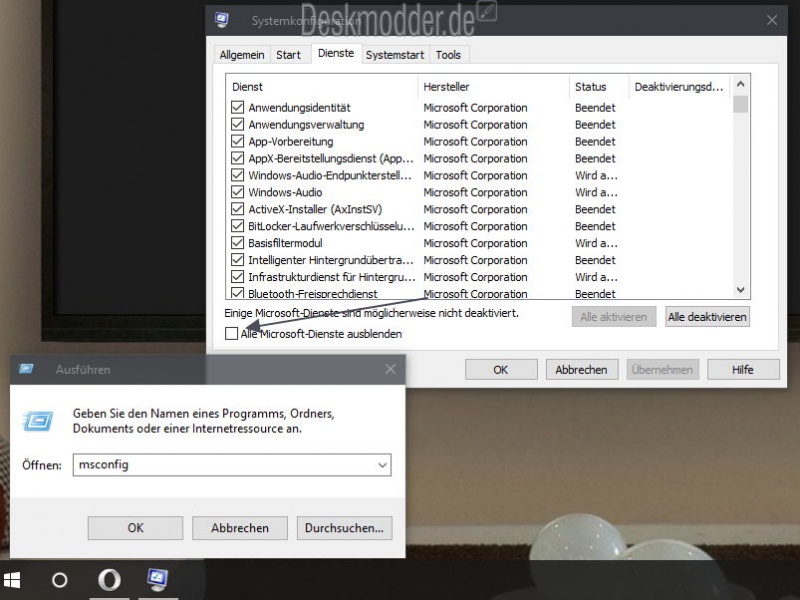
Task: Click the Systemkonfiguration title bar icon
Action: 222,20
